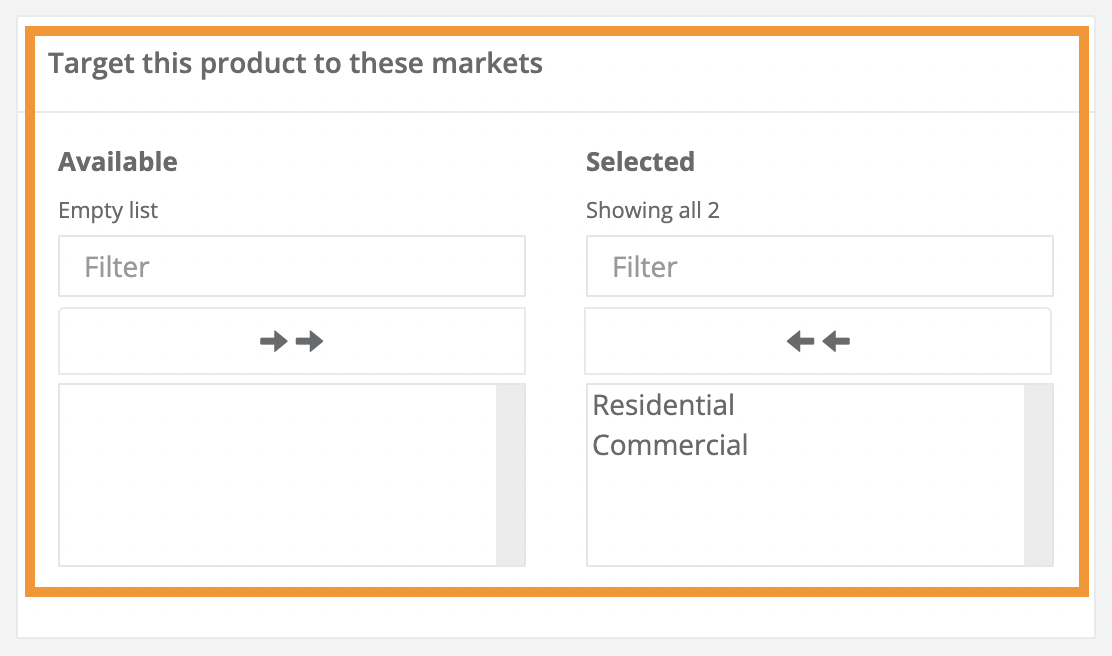The image size is (1112, 656).
Task: Click the Empty list label
Action: pos(108,210)
